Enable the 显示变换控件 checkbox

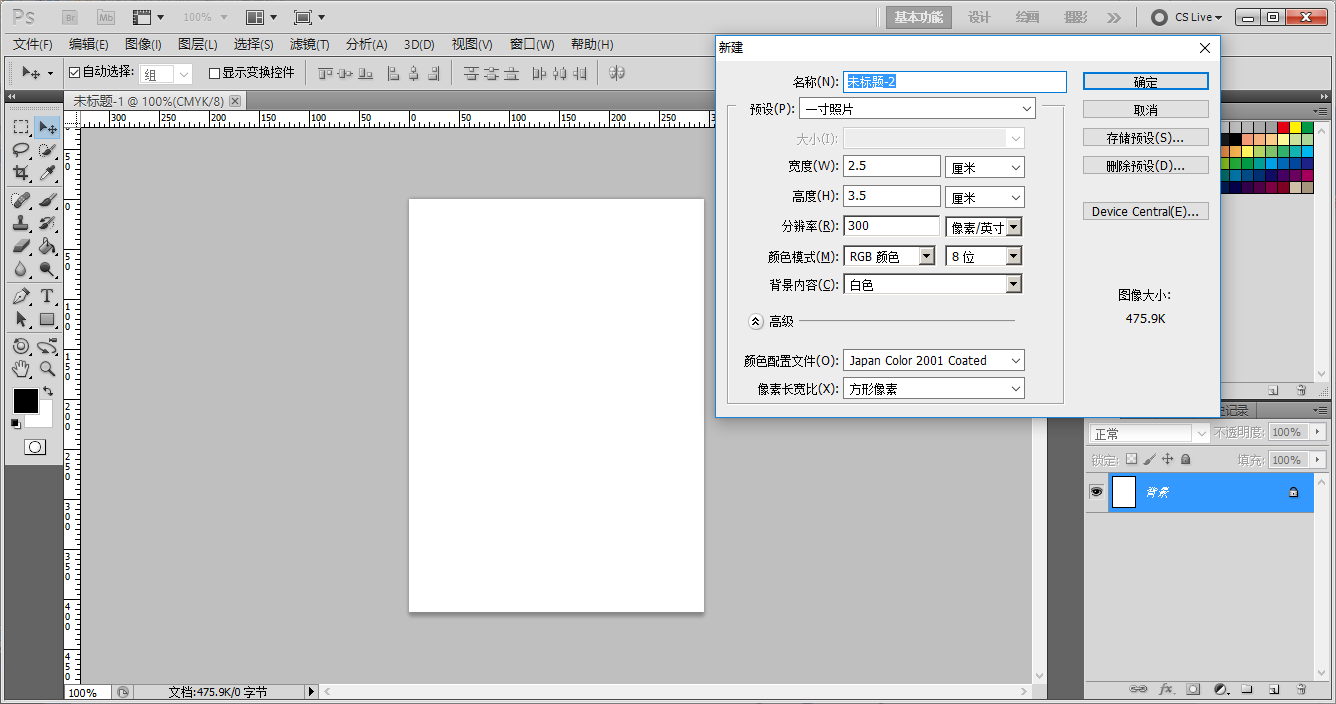(214, 73)
